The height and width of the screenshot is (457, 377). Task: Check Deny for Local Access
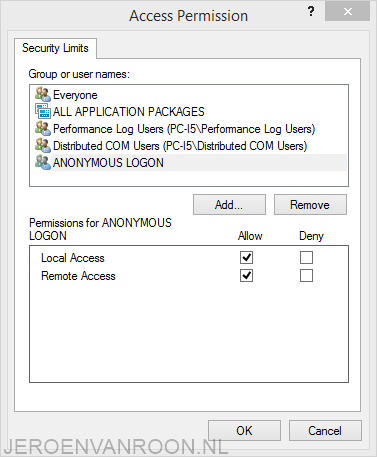(306, 257)
